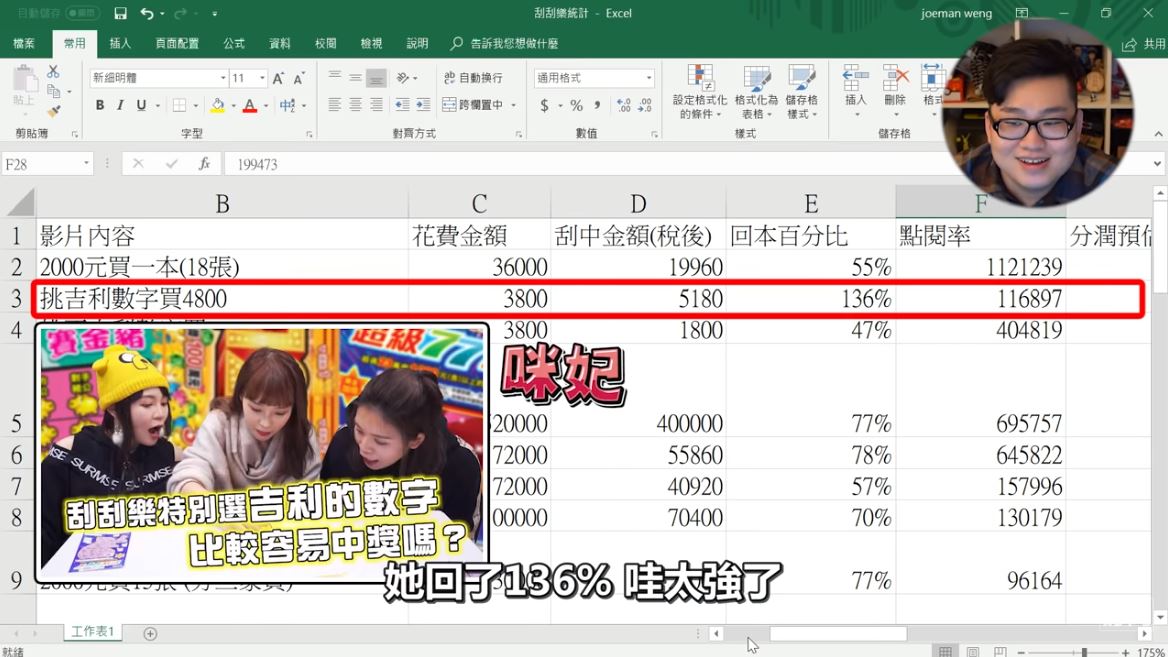Click the Format Painter brush icon

[x=53, y=111]
